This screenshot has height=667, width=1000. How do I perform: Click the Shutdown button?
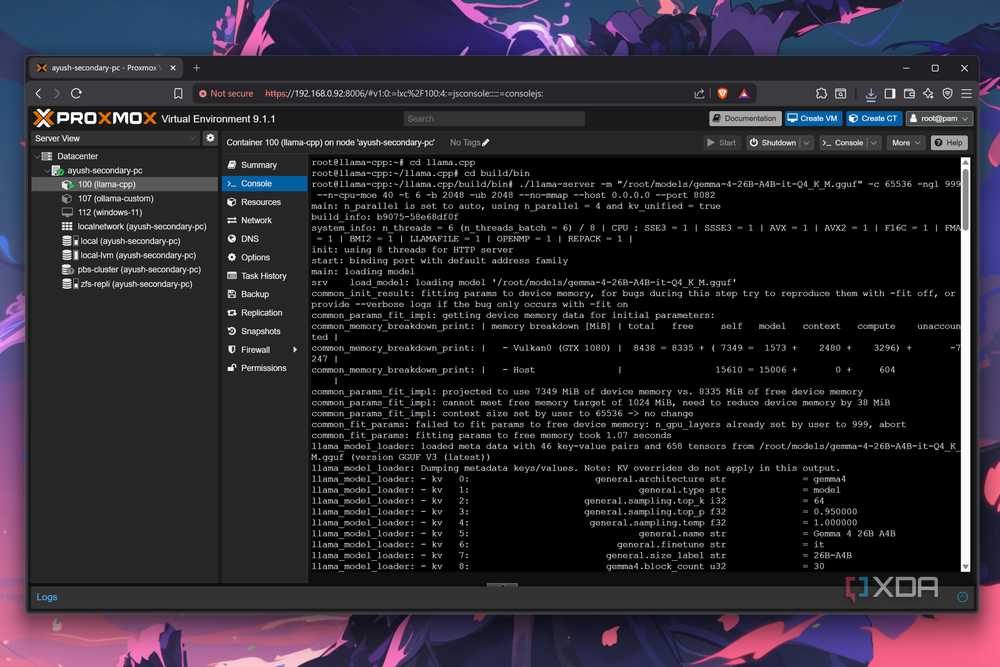pos(773,143)
